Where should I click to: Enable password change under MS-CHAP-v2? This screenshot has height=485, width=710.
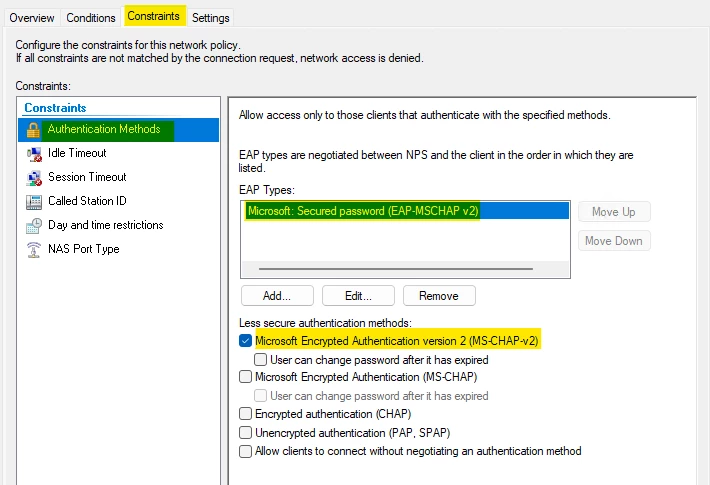[x=260, y=360]
